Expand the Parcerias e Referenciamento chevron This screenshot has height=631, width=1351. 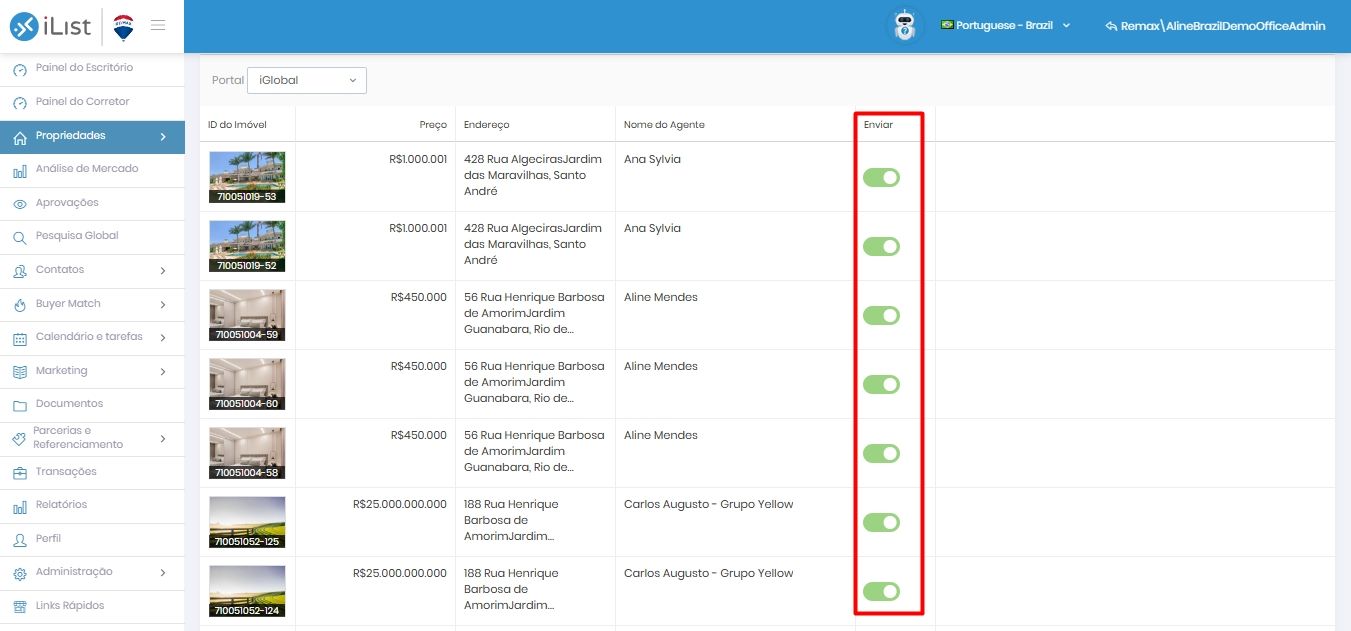pos(163,439)
